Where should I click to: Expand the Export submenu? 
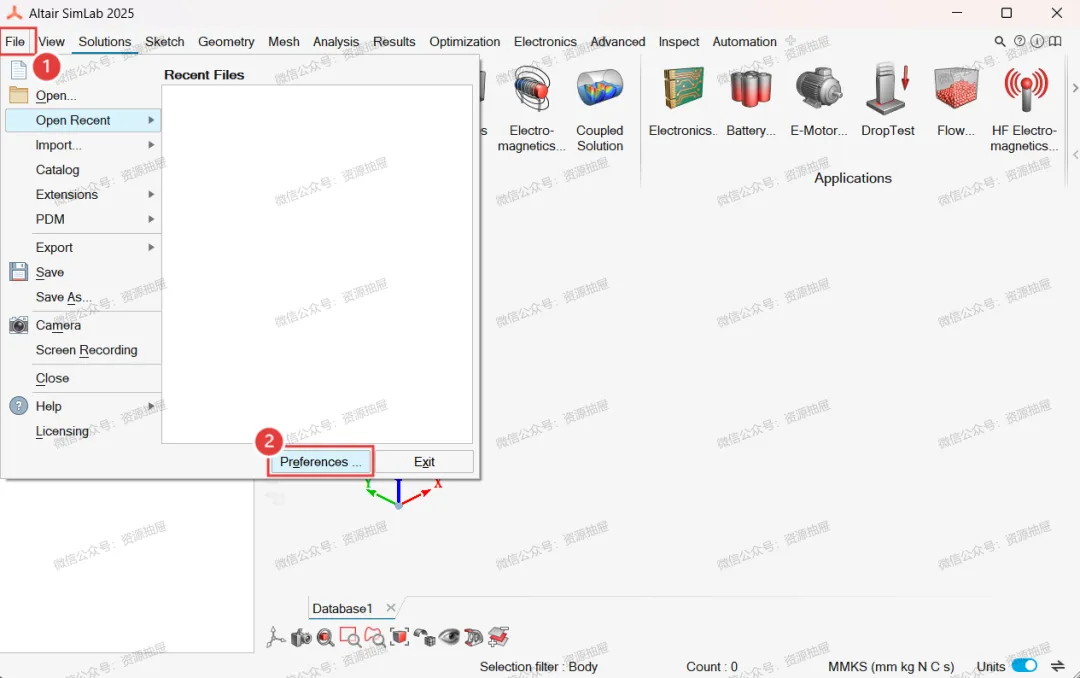(x=83, y=247)
